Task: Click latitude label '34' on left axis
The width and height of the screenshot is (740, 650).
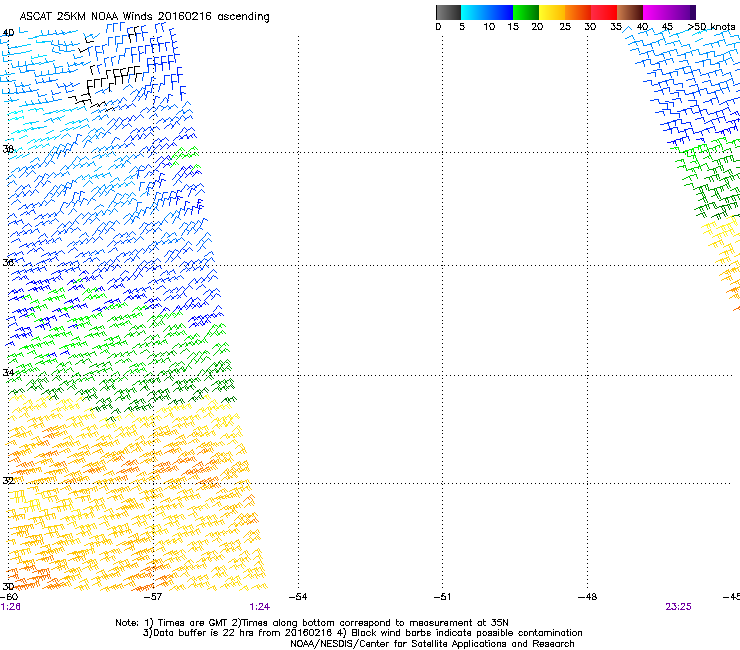Action: [8, 372]
